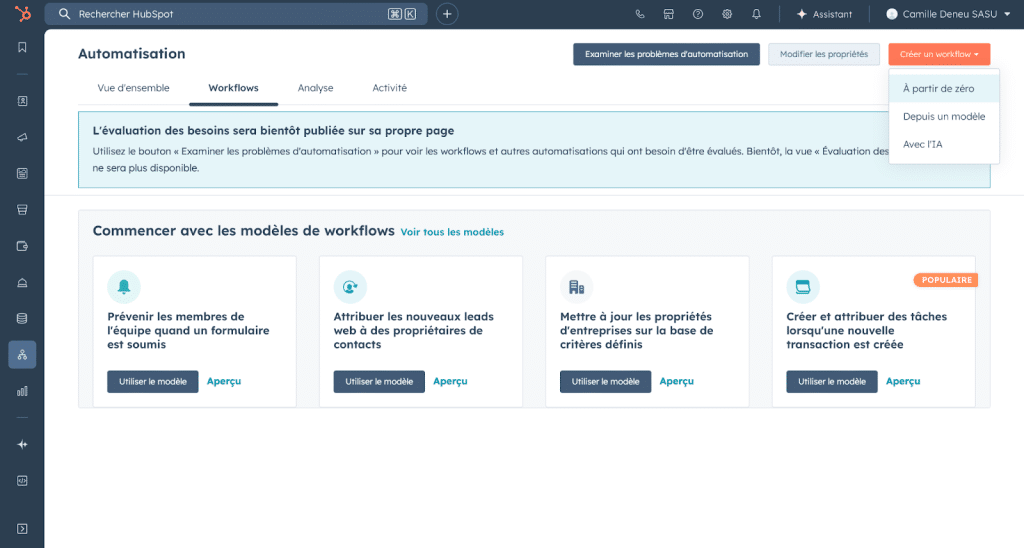Collapse the Créer un workflow dropdown
Viewport: 1024px width, 548px height.
(939, 54)
